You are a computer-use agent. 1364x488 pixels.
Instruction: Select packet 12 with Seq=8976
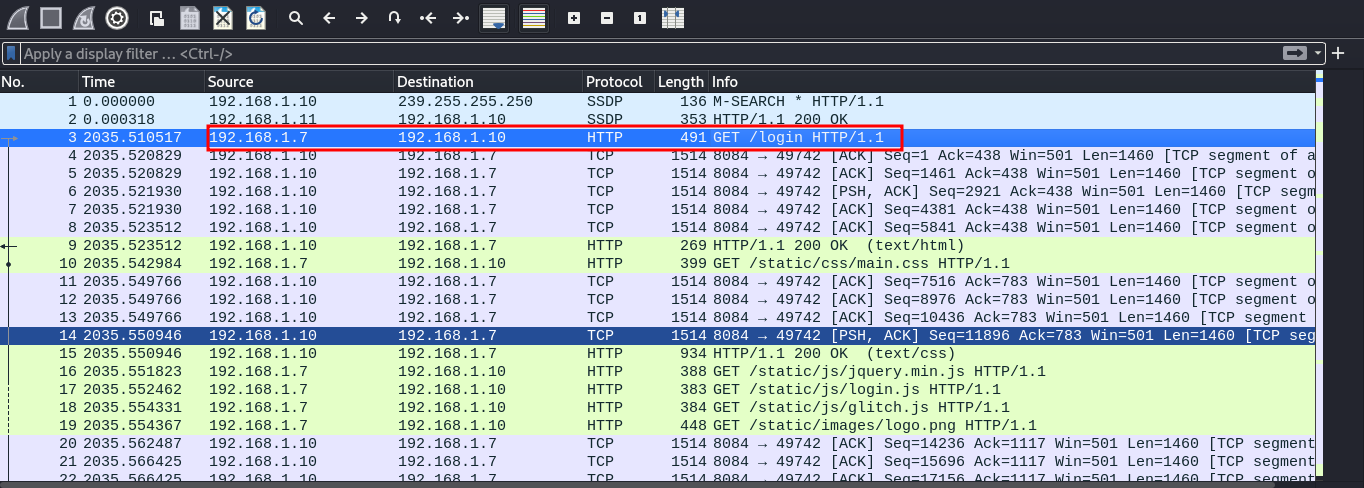coord(657,300)
